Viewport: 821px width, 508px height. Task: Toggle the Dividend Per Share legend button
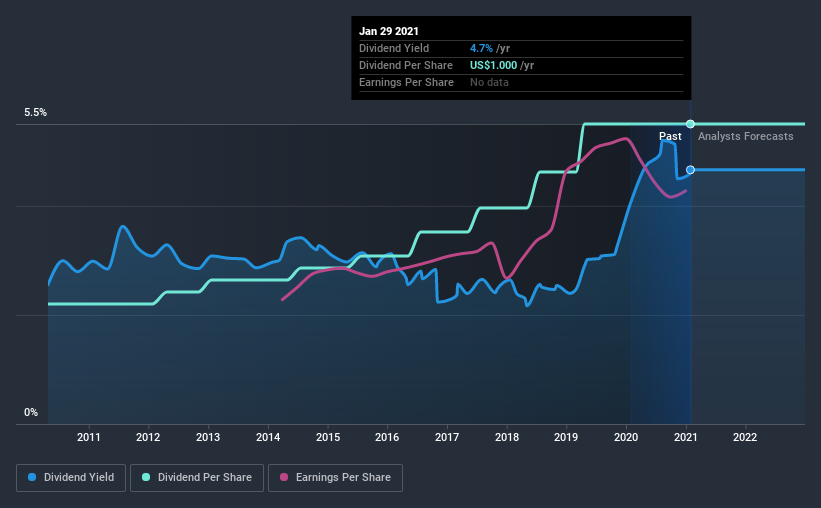coord(197,478)
